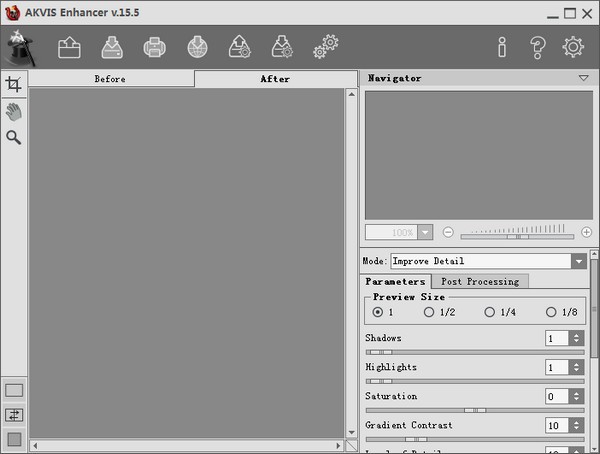Image resolution: width=600 pixels, height=454 pixels.
Task: Open the Mode dropdown showing Improve Detail
Action: click(x=489, y=261)
